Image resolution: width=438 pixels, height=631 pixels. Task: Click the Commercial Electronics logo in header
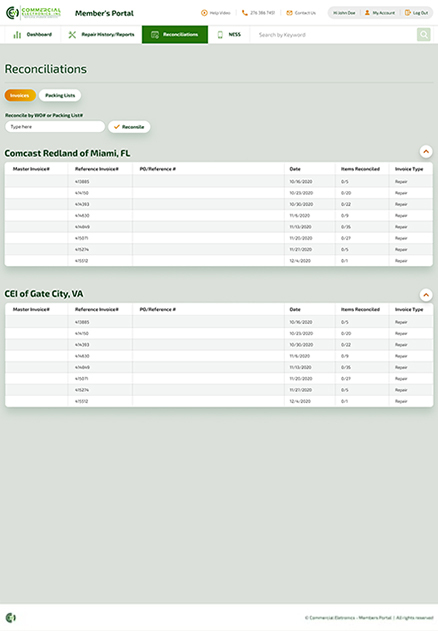(33, 13)
